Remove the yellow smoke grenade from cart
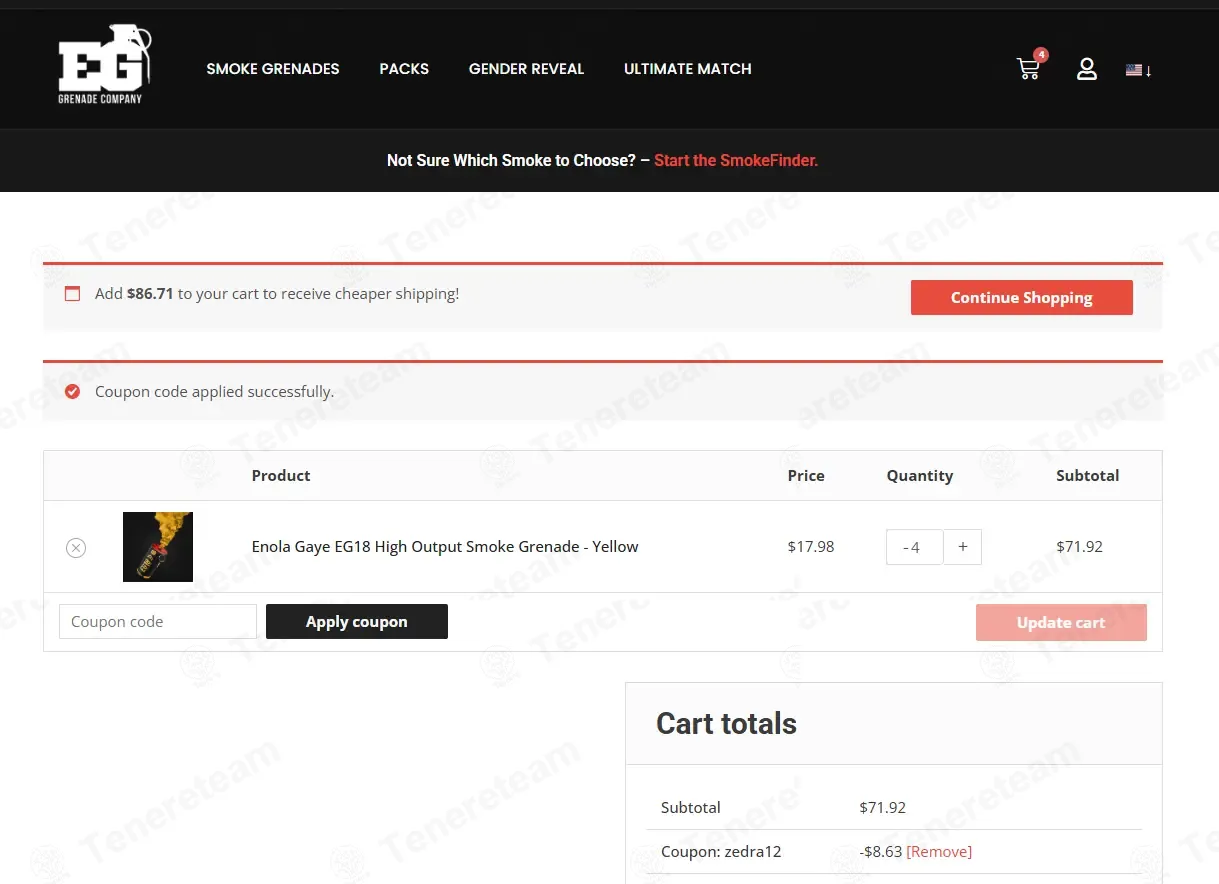 [x=76, y=547]
